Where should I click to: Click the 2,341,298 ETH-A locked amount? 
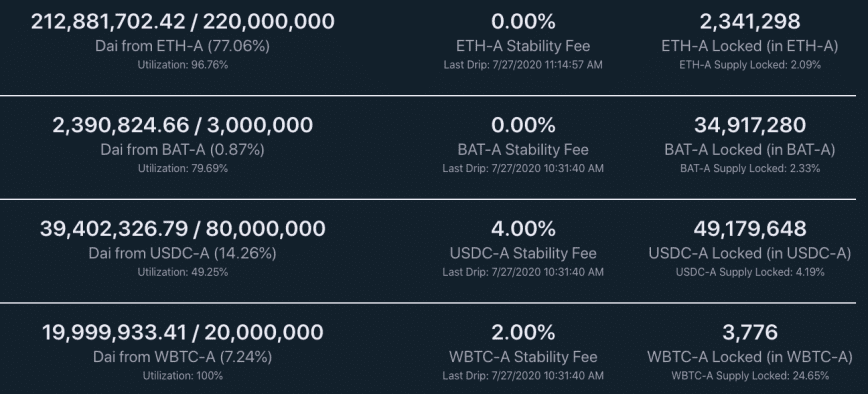click(x=750, y=22)
